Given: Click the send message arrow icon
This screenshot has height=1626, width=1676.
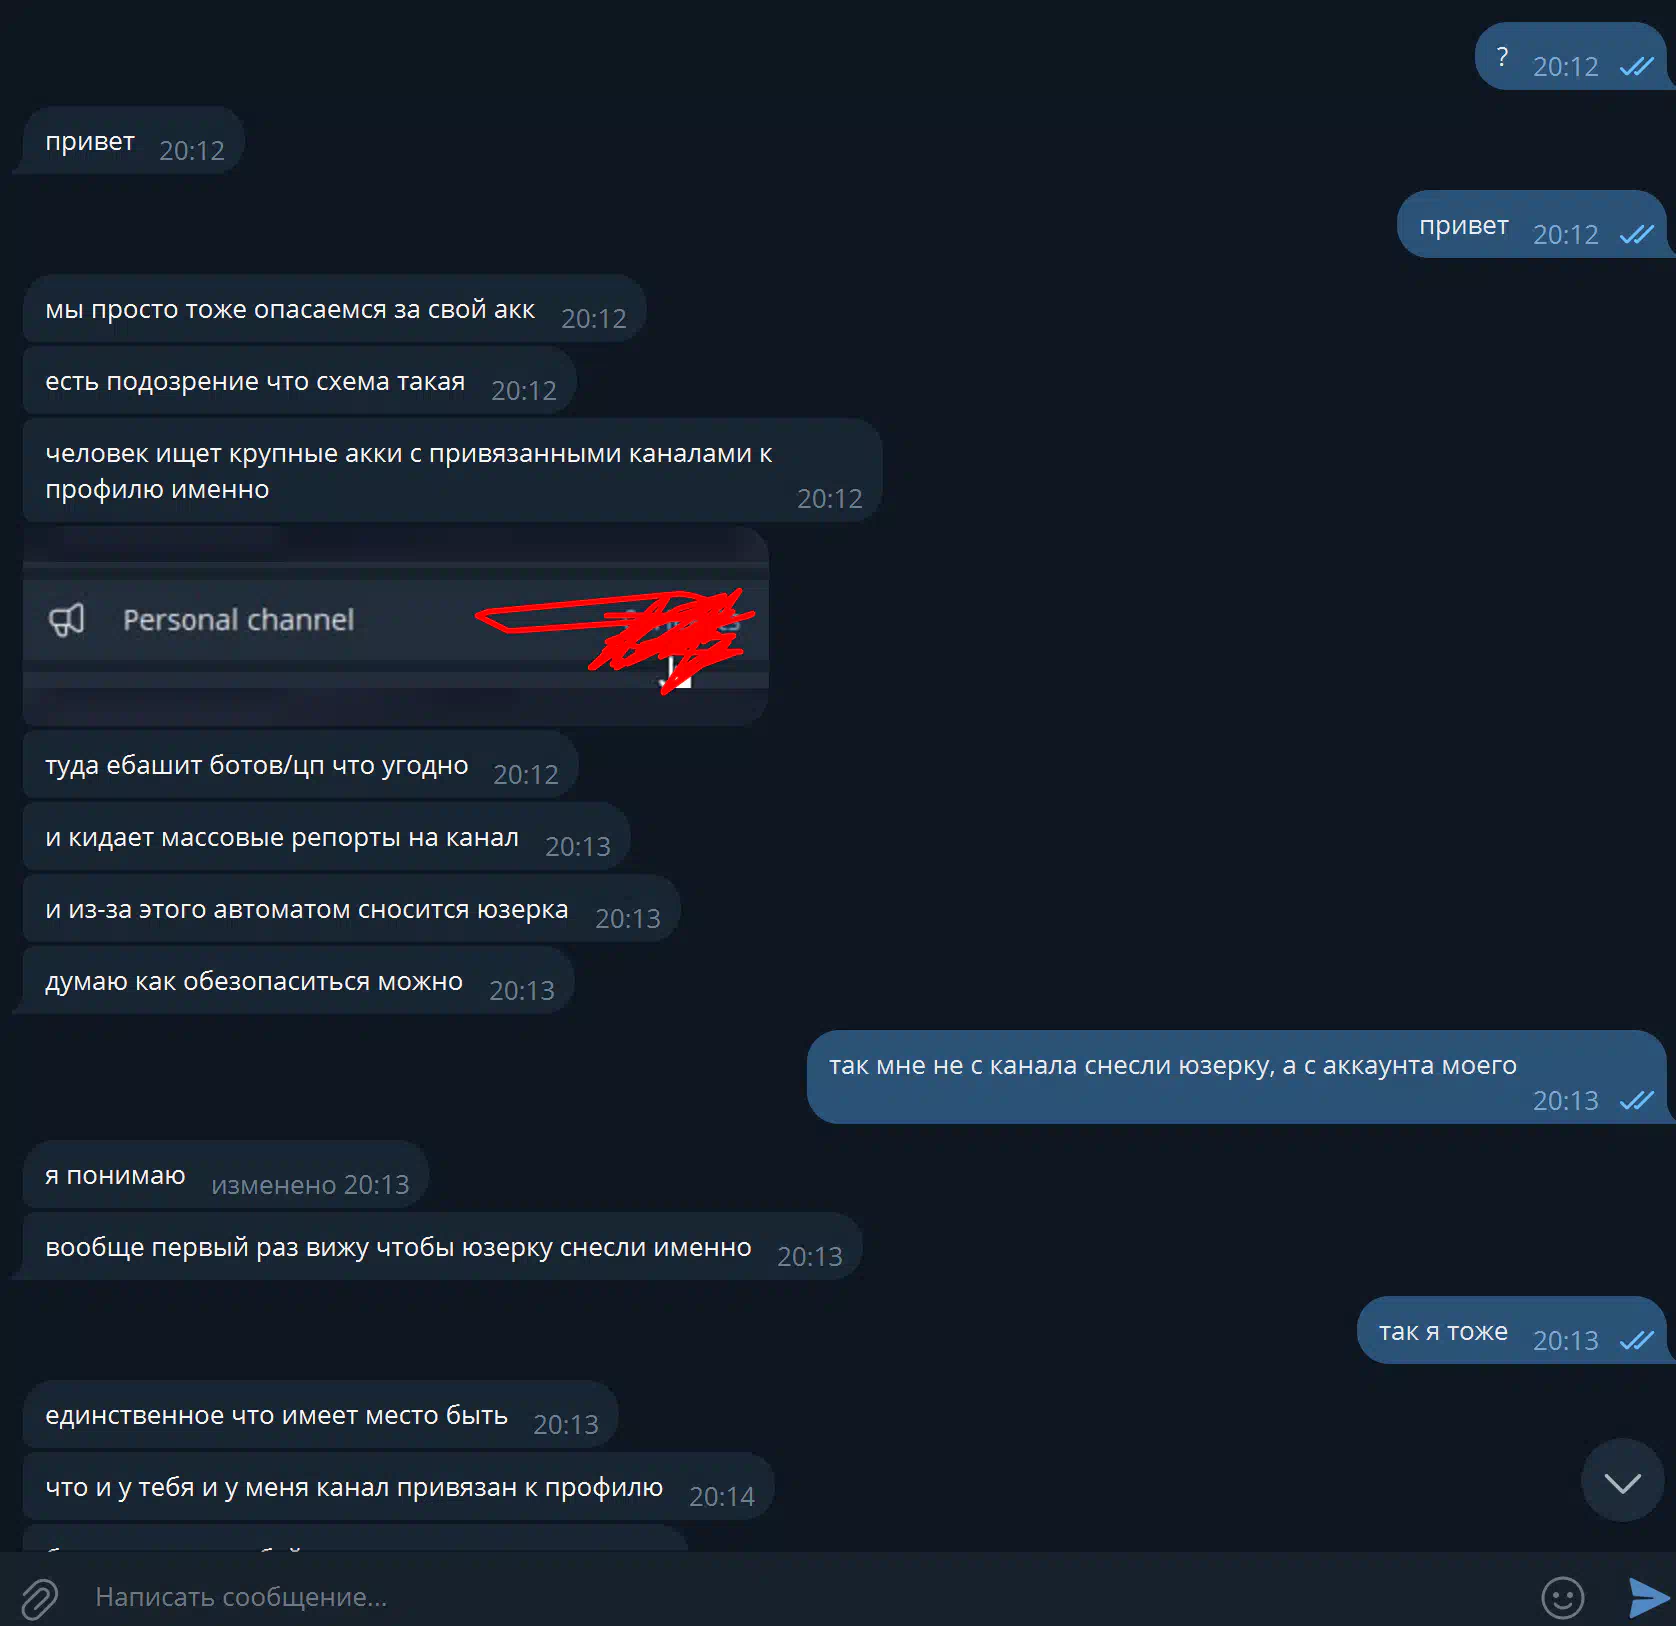Looking at the screenshot, I should pos(1648,1597).
